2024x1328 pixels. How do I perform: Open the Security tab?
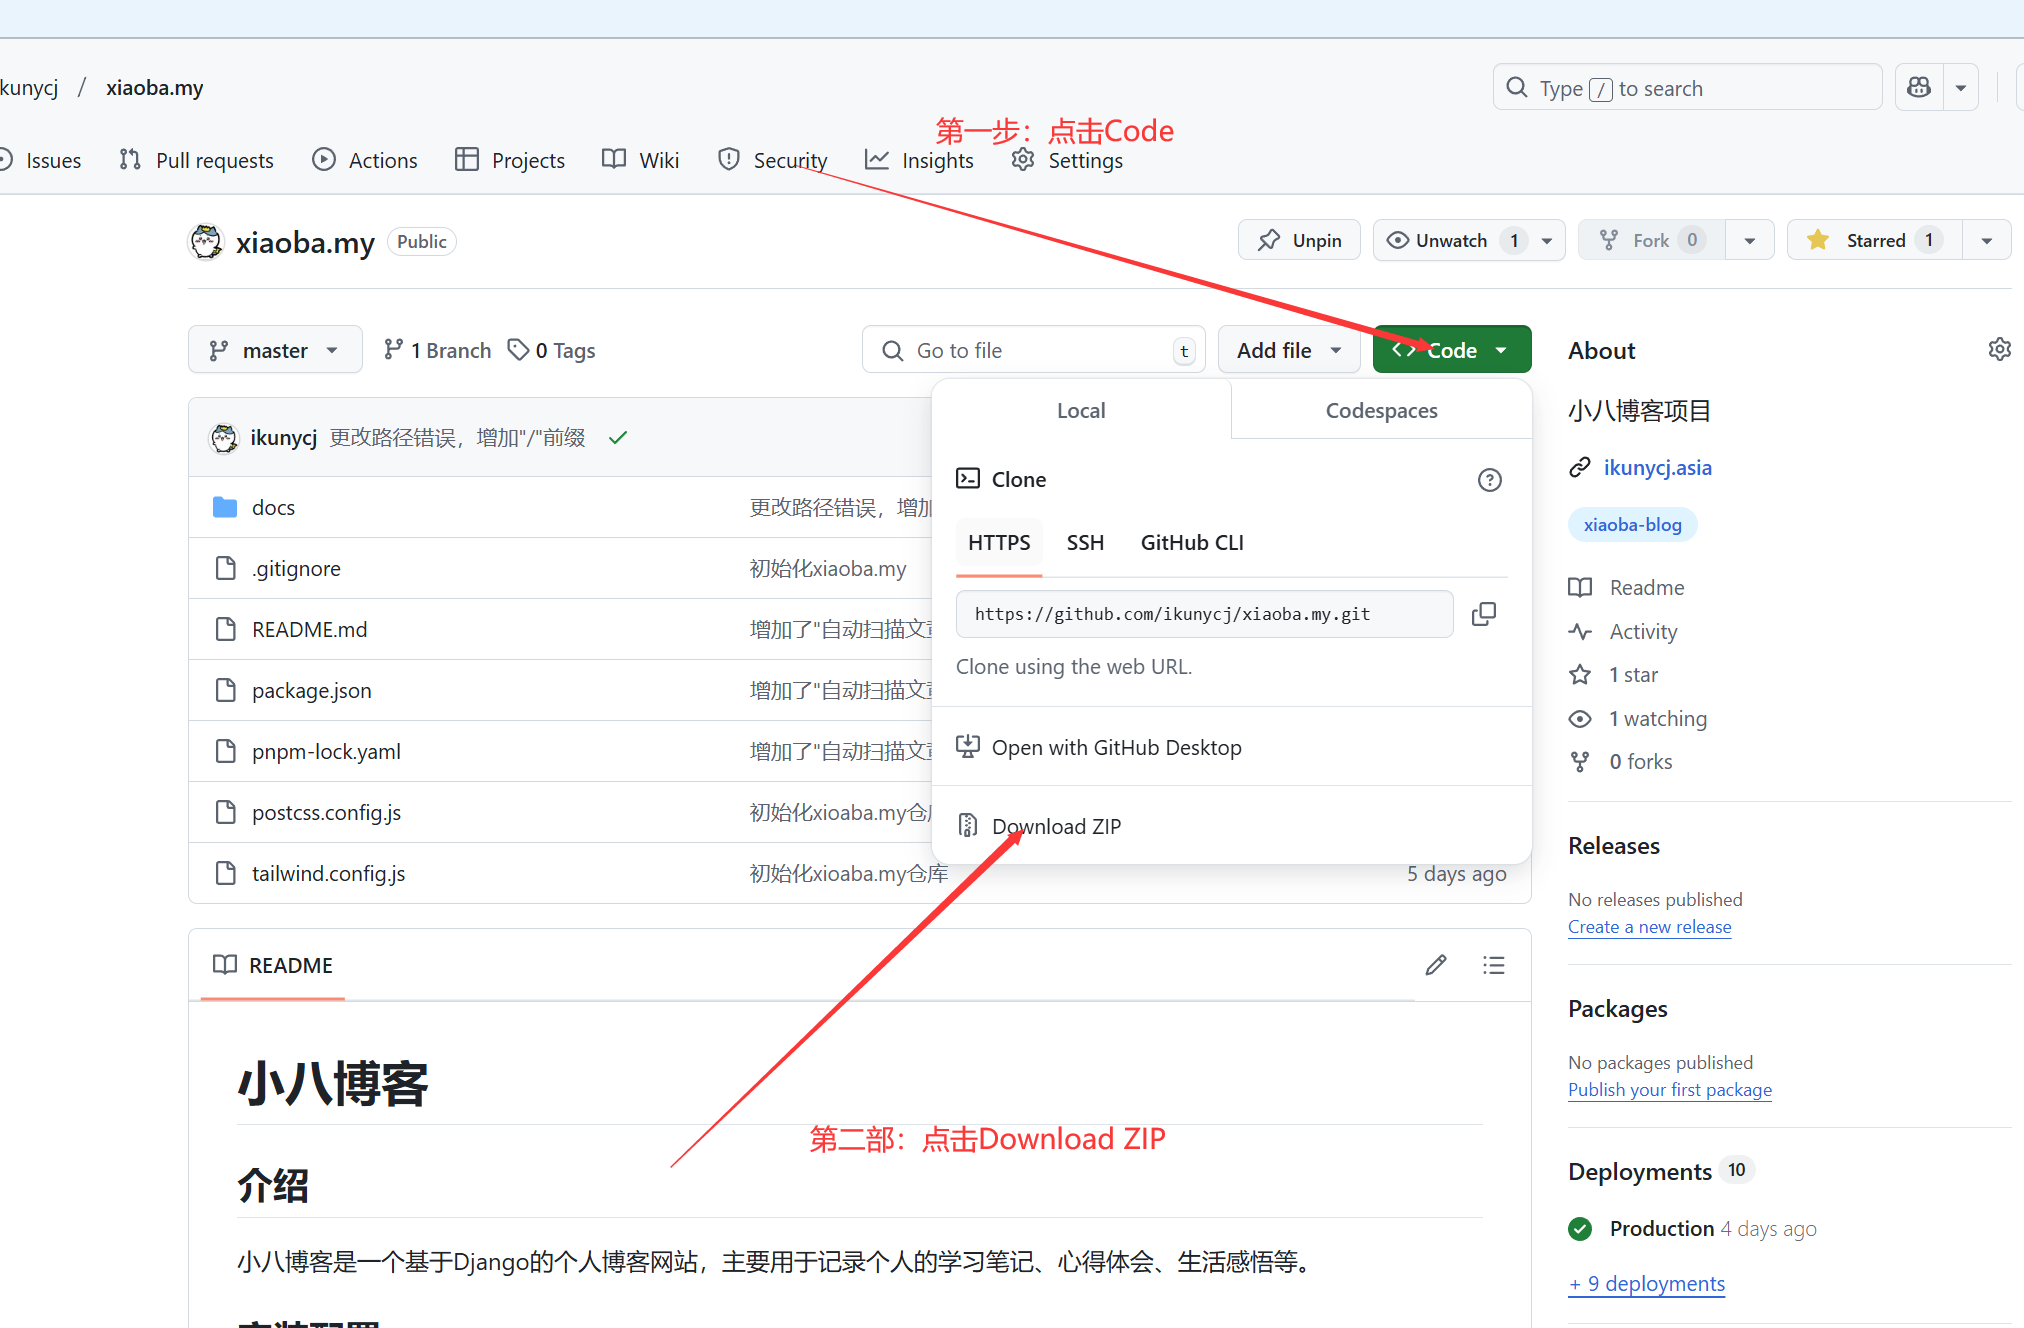(773, 160)
